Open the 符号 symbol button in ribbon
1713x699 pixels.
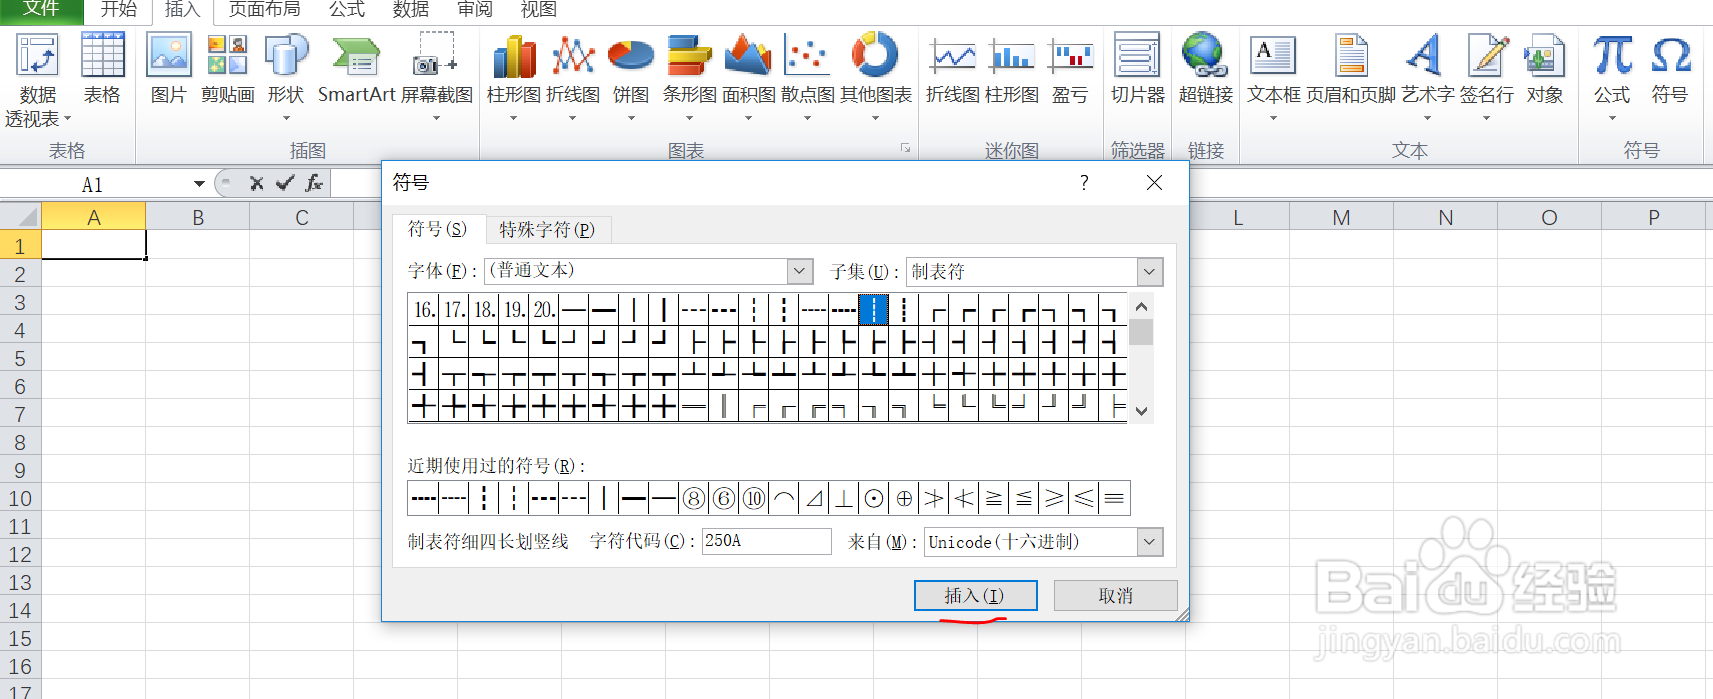pos(1670,68)
